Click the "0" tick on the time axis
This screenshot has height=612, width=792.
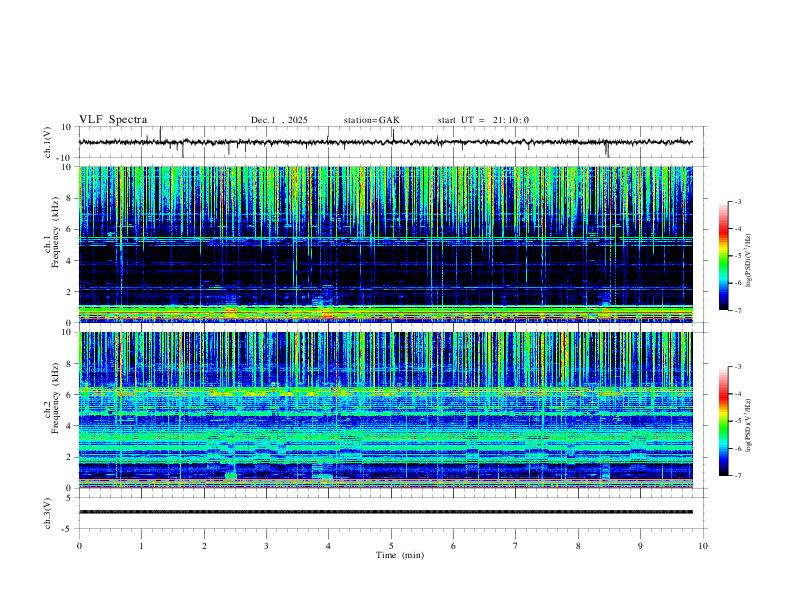coord(79,546)
